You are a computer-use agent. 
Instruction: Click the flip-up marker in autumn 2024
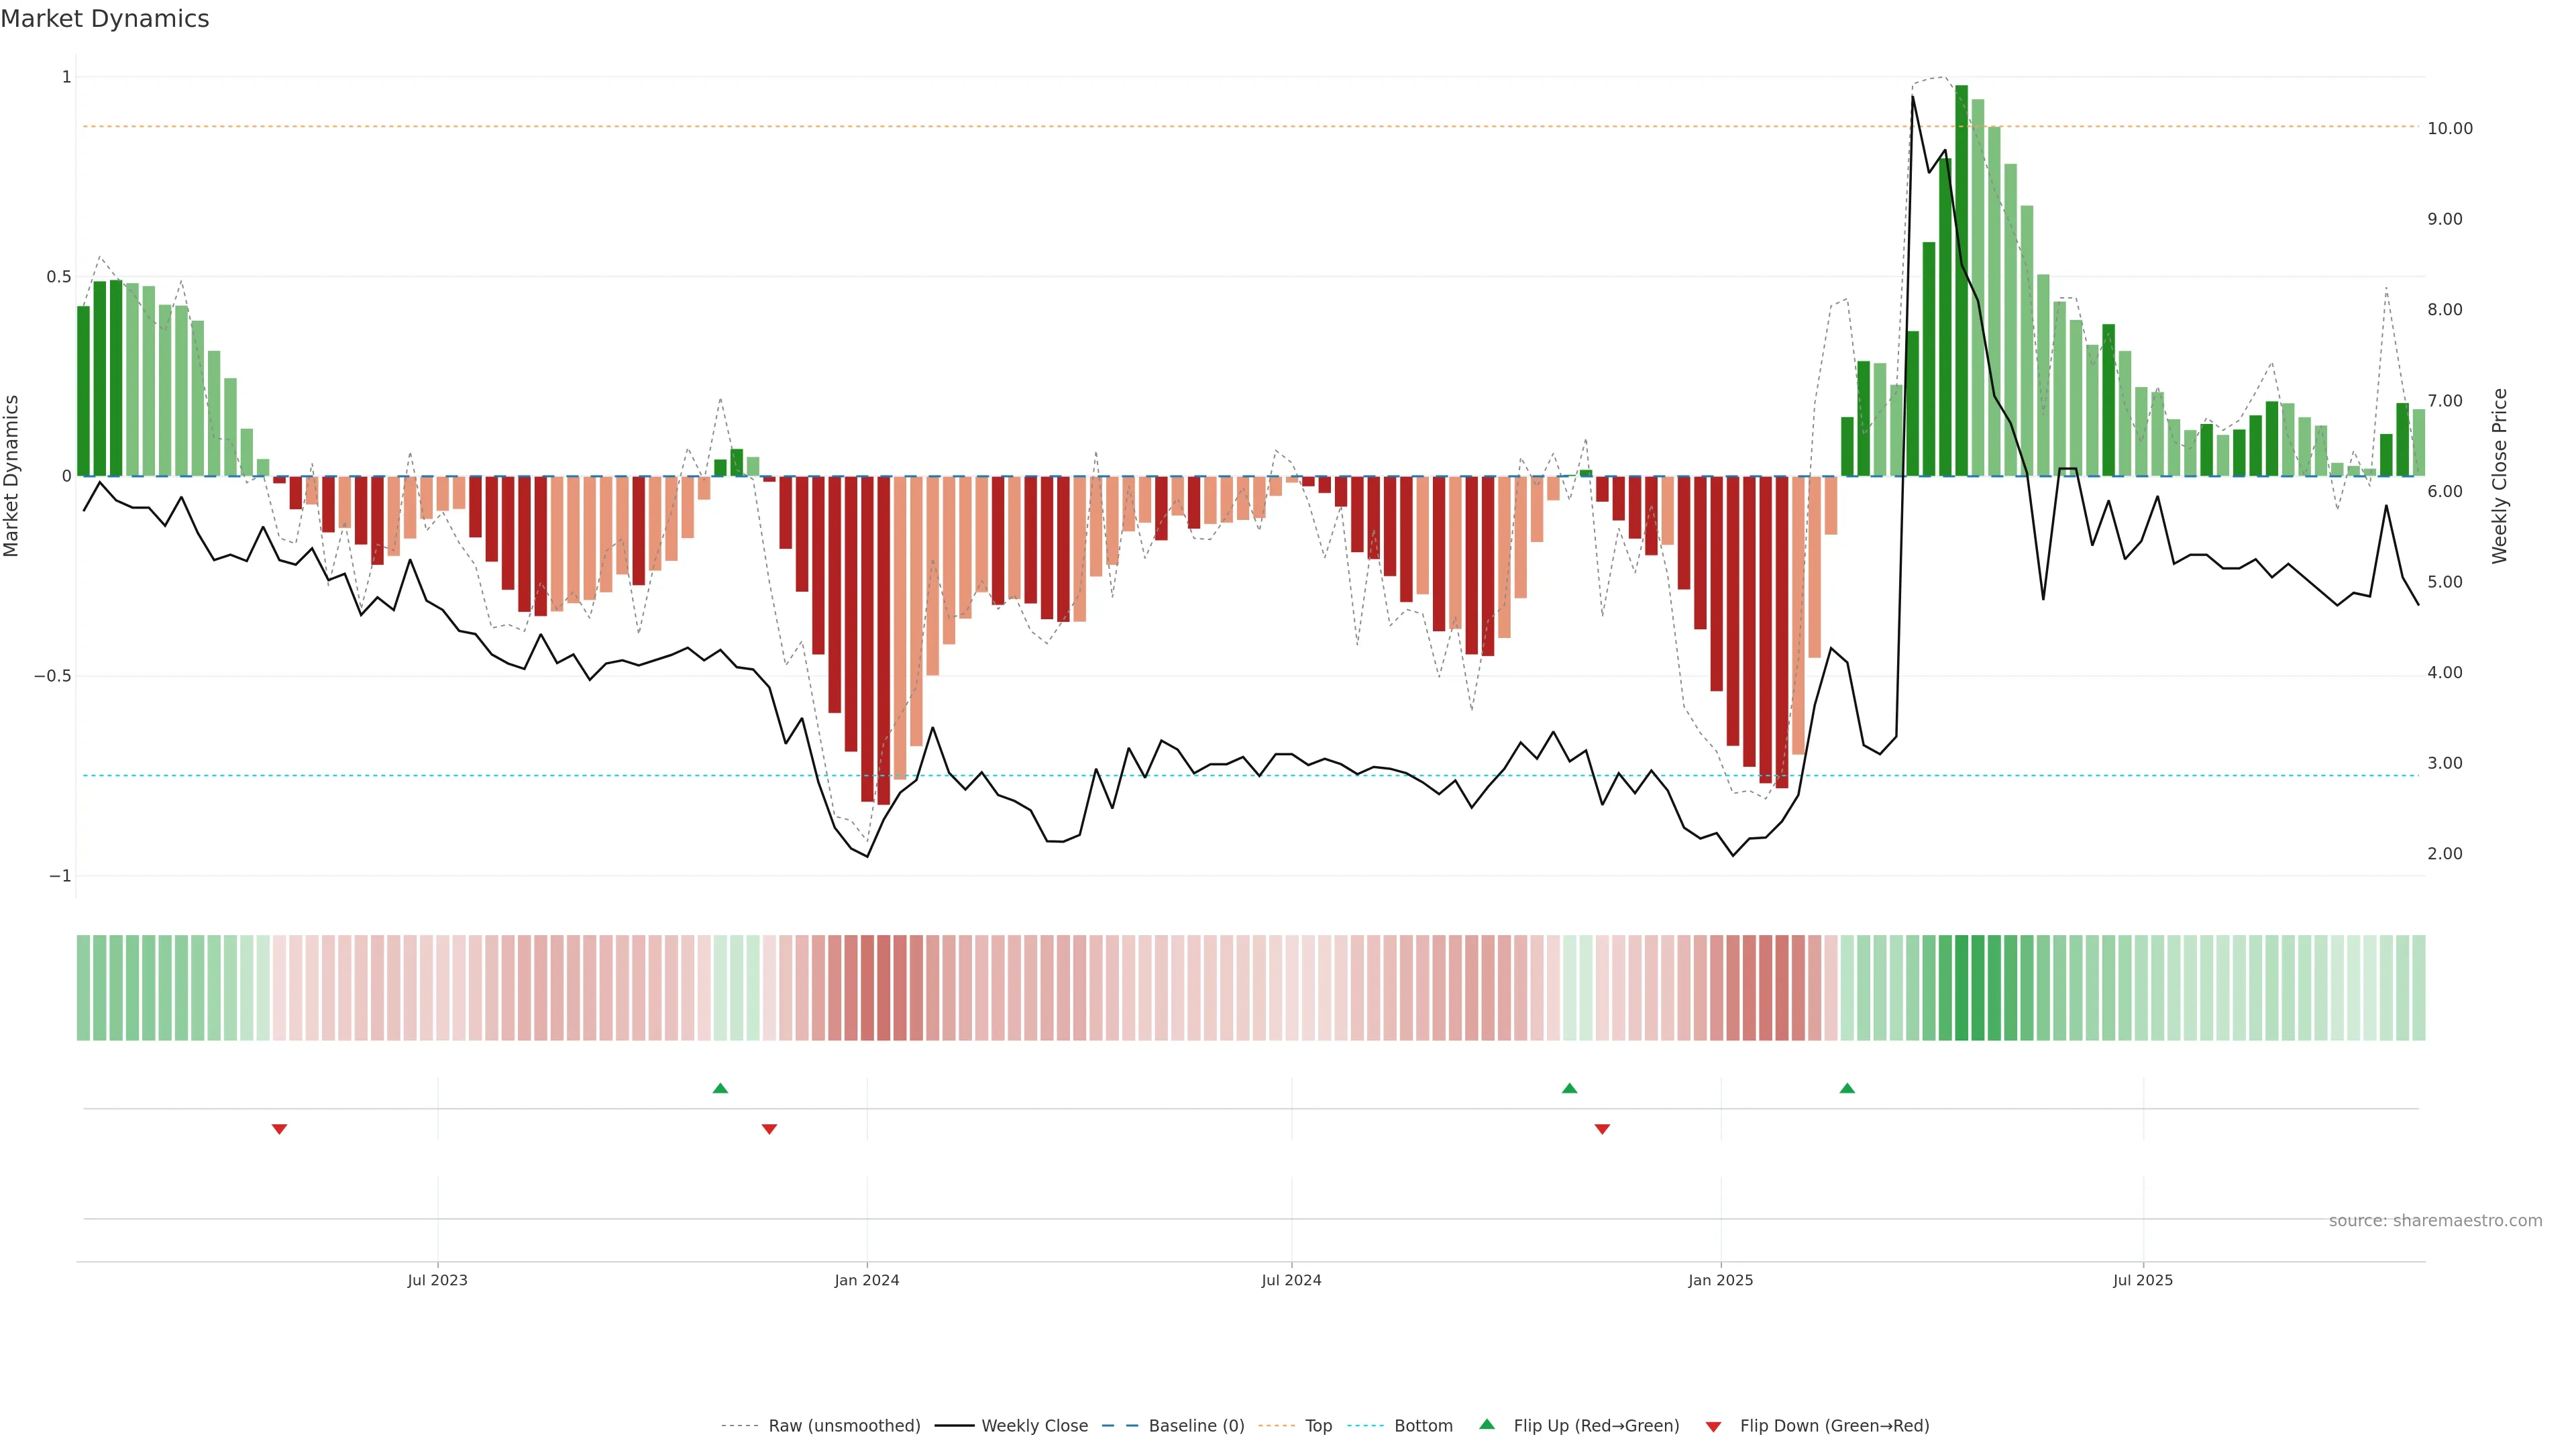pos(1569,1088)
